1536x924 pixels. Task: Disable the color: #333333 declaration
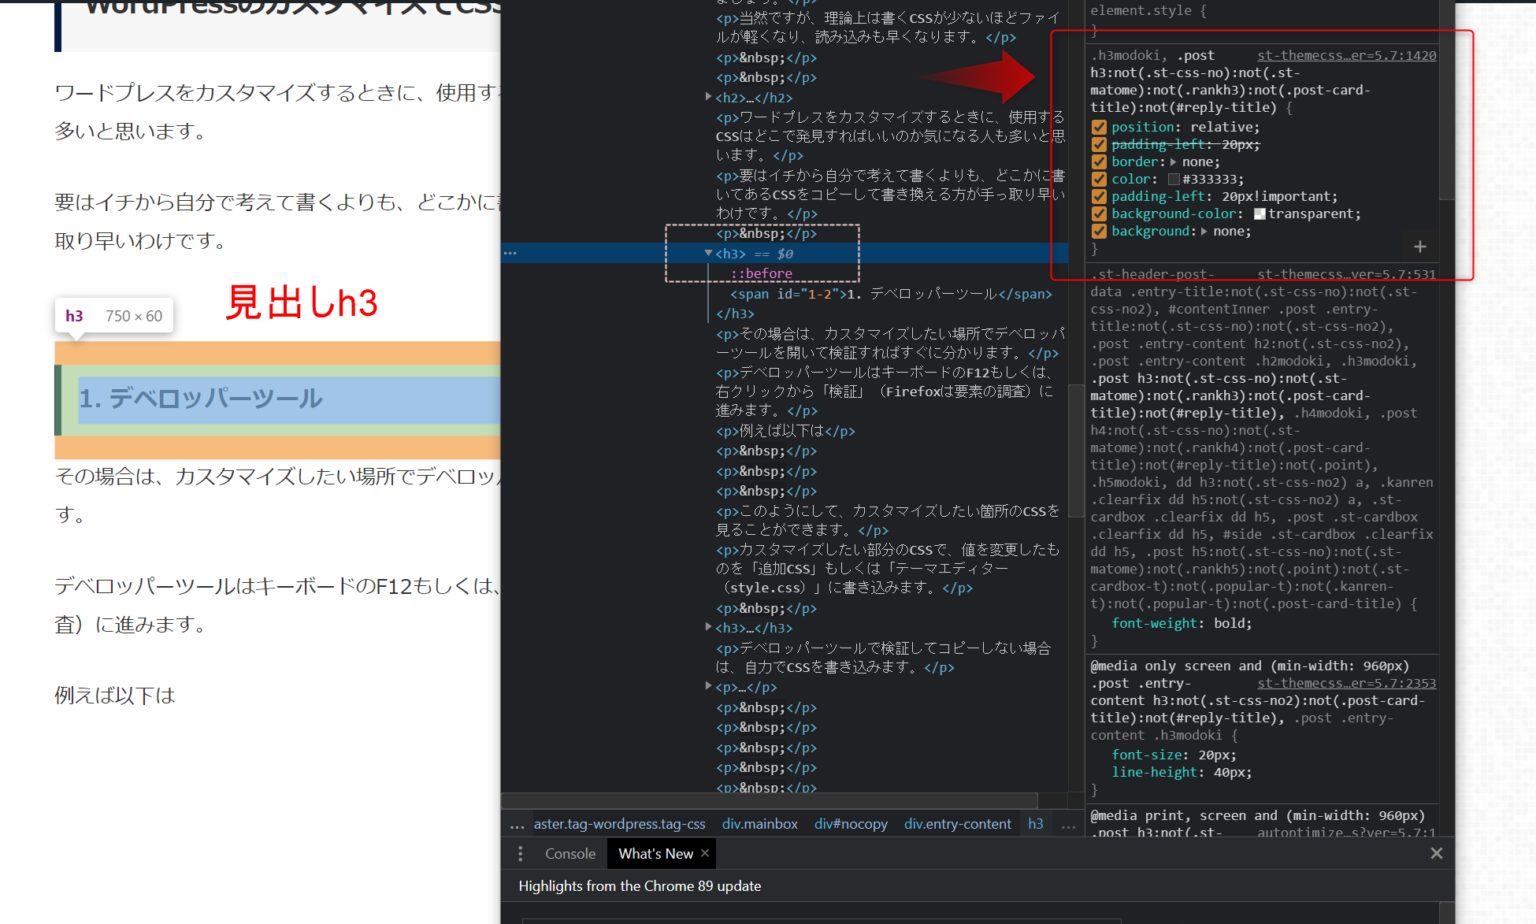[1098, 178]
